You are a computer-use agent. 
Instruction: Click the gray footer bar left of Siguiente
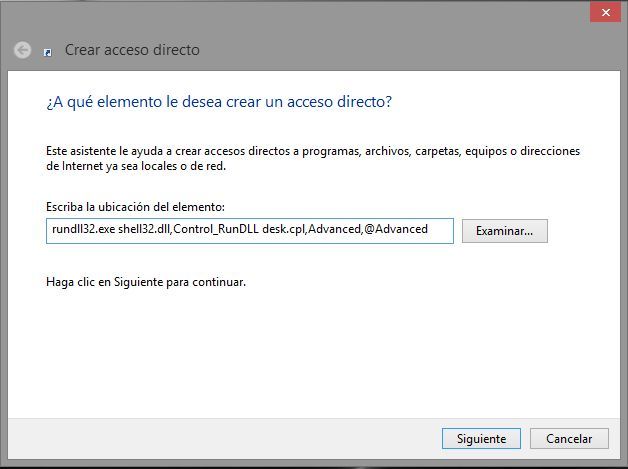[224, 439]
